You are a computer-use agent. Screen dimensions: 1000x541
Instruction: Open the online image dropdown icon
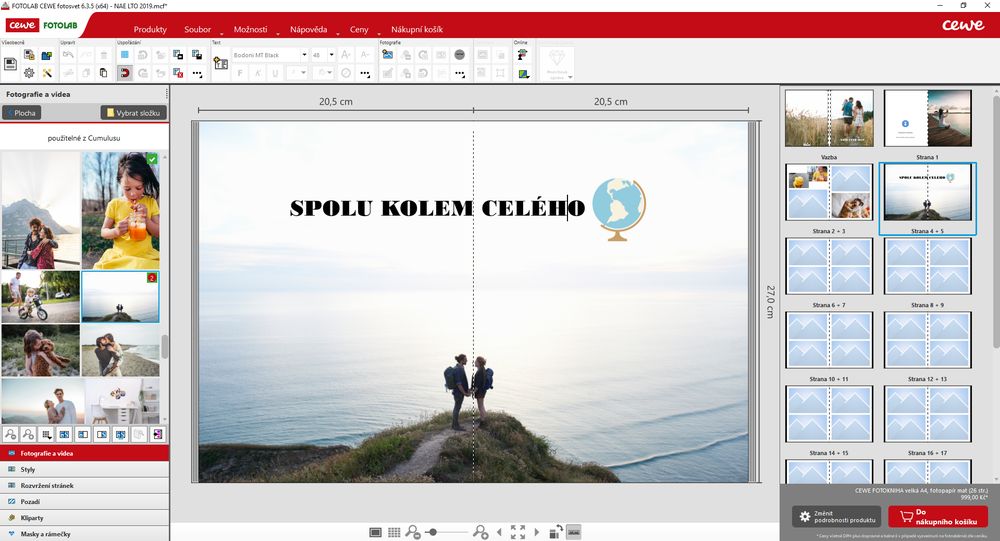[523, 74]
